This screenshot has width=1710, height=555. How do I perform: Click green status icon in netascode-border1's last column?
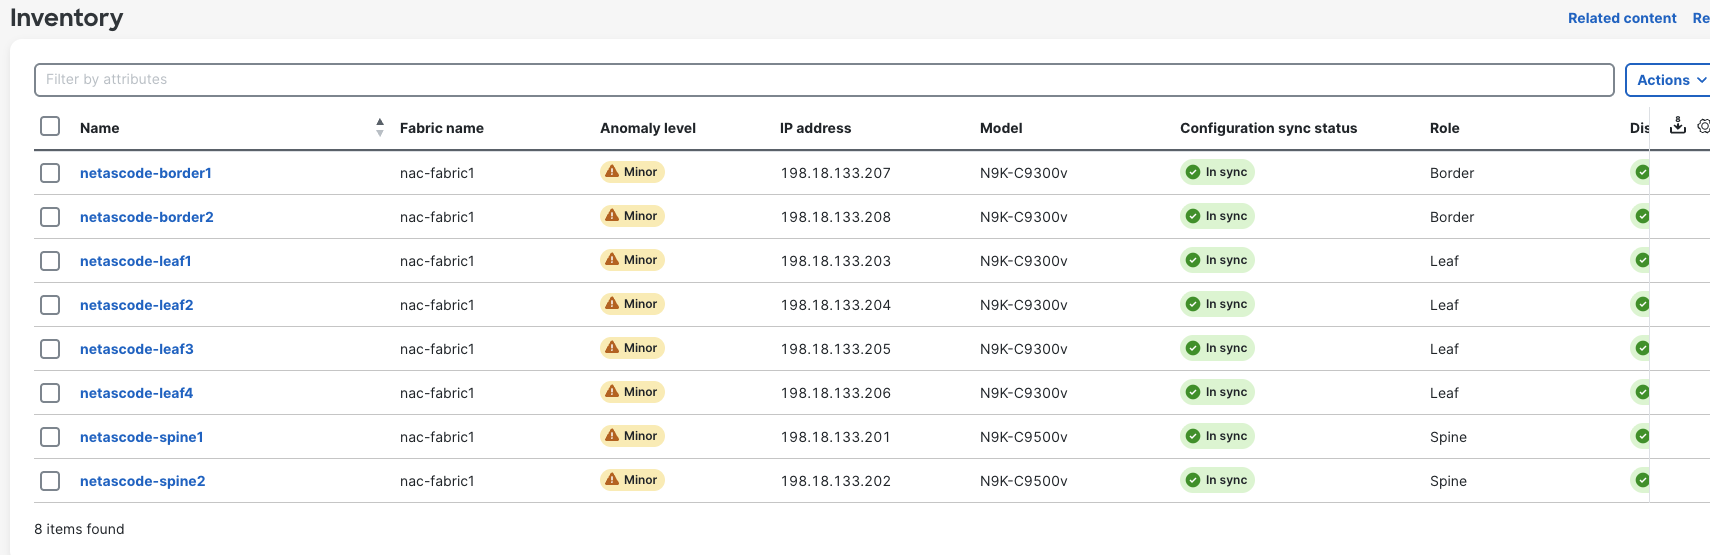(x=1642, y=172)
